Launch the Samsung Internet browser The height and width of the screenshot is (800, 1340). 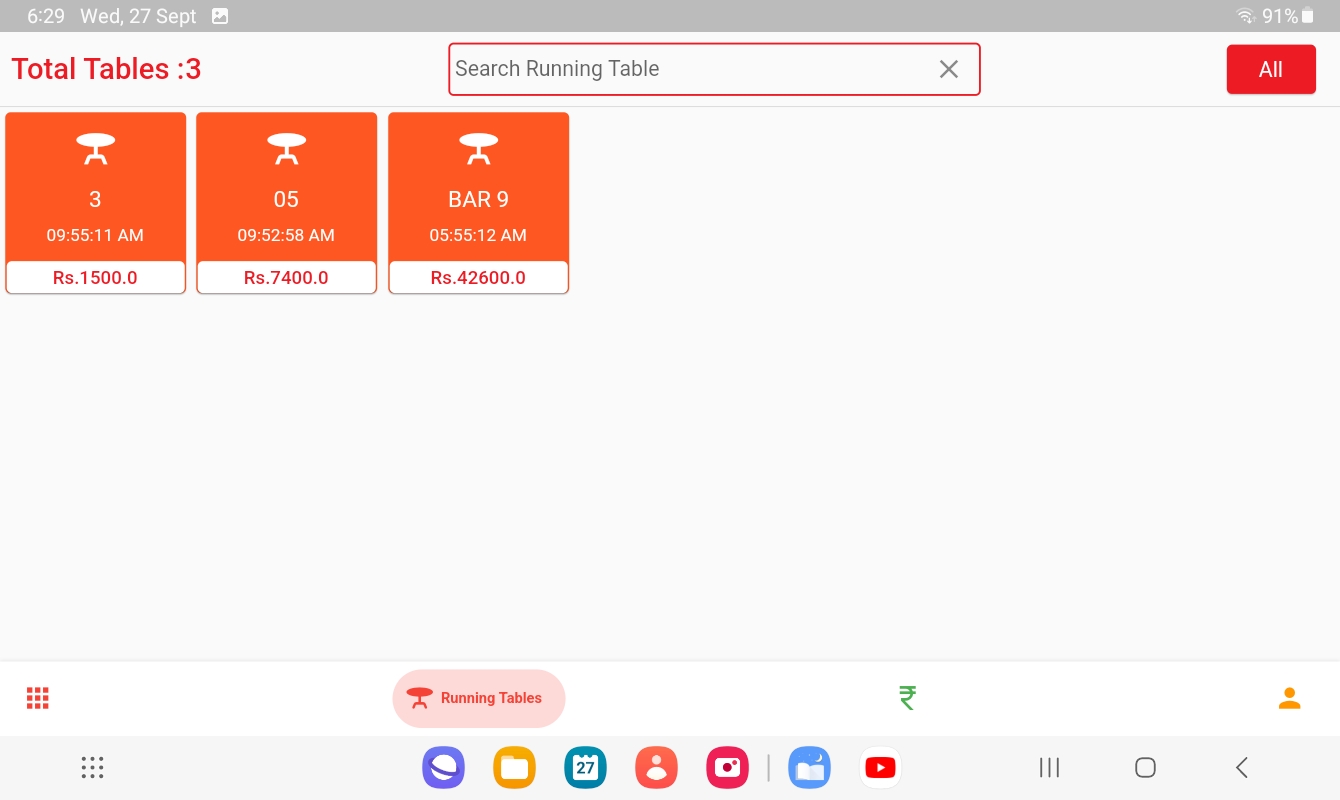pyautogui.click(x=443, y=768)
